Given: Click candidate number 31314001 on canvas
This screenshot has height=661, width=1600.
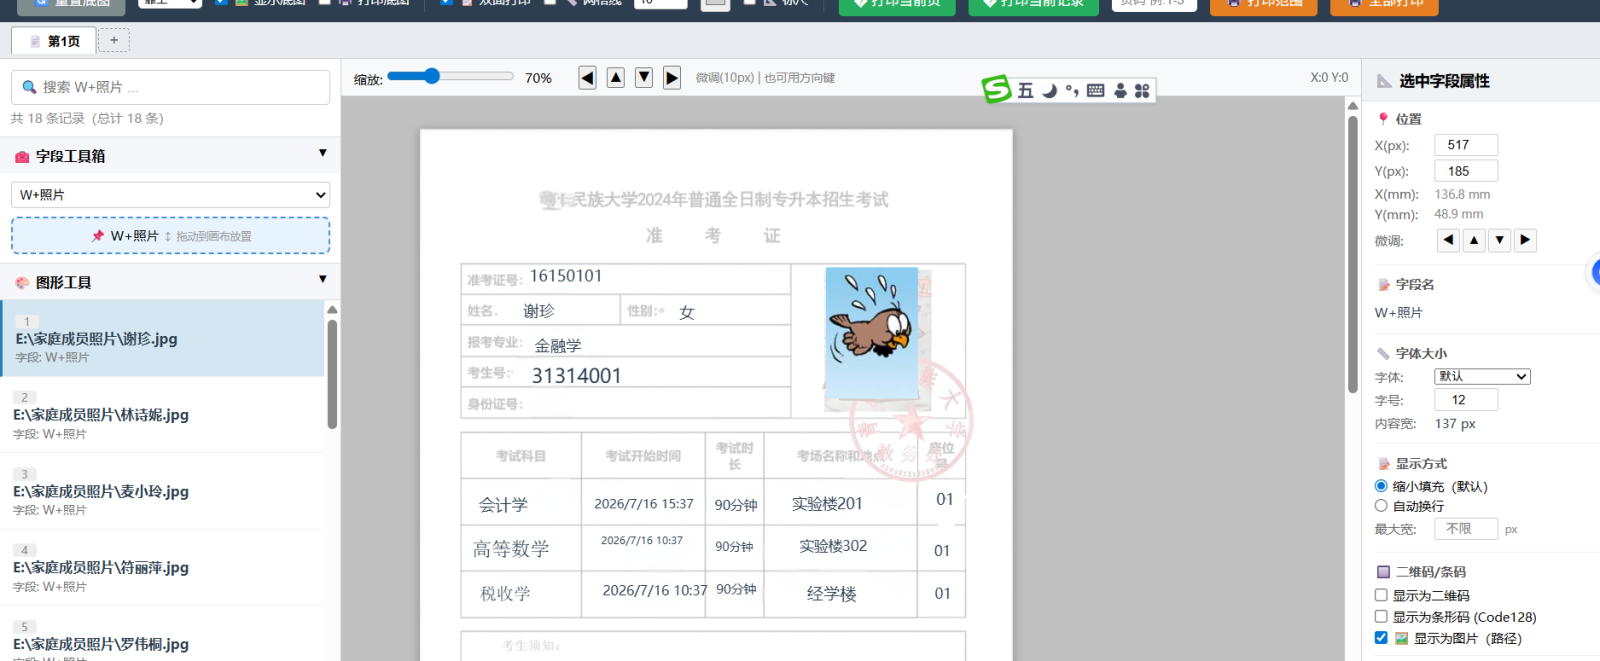Looking at the screenshot, I should [577, 376].
